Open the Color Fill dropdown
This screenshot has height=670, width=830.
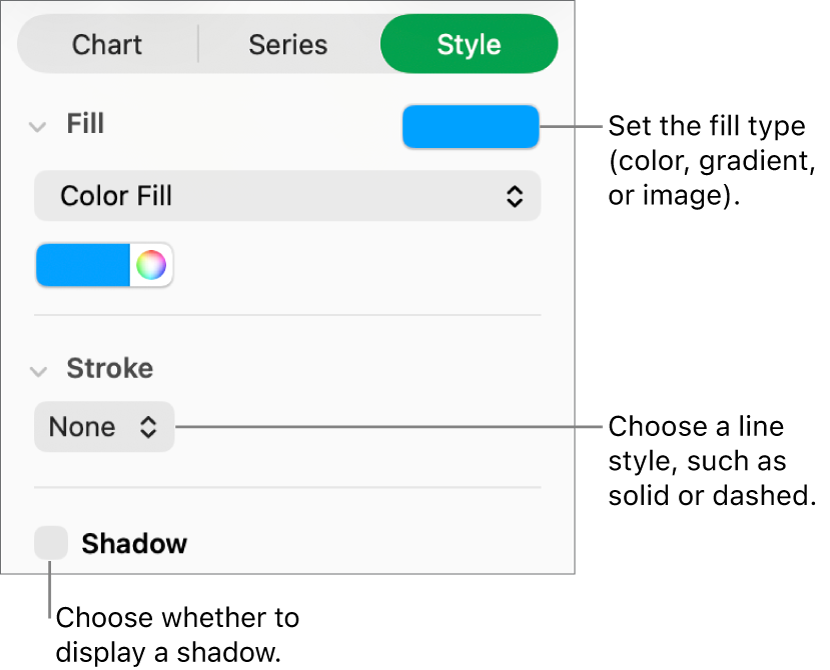(x=287, y=196)
